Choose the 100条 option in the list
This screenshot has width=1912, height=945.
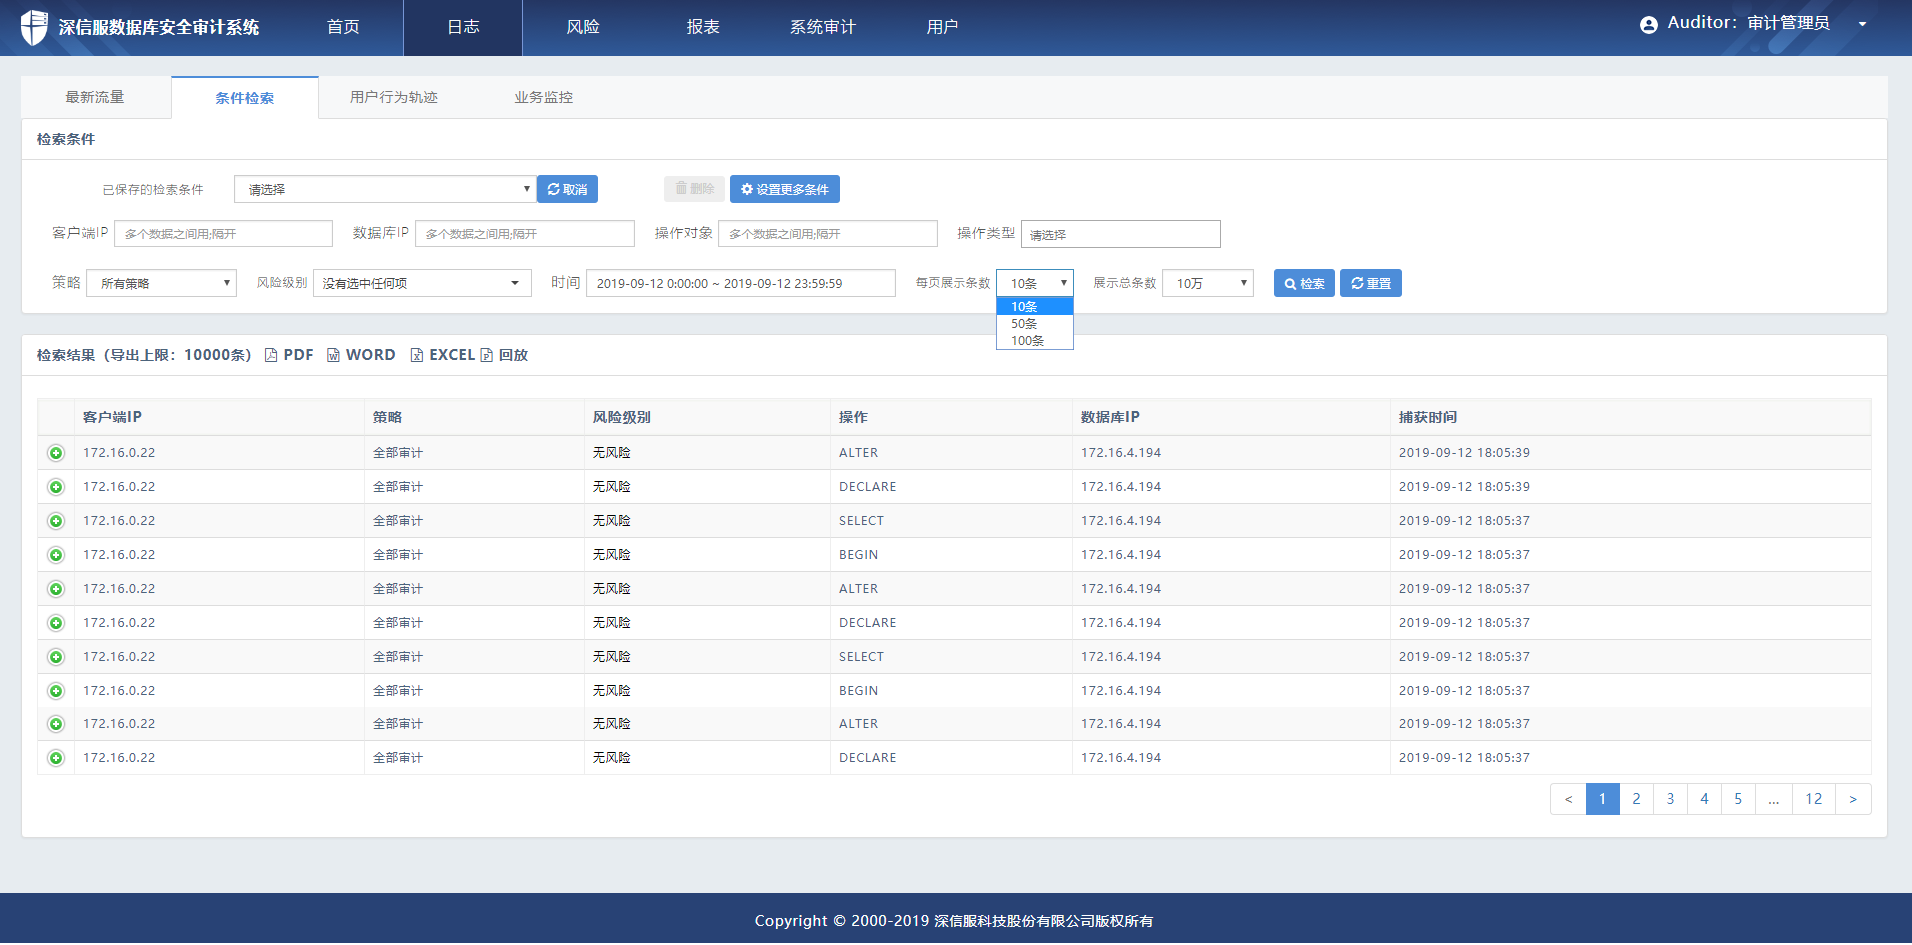(1027, 342)
